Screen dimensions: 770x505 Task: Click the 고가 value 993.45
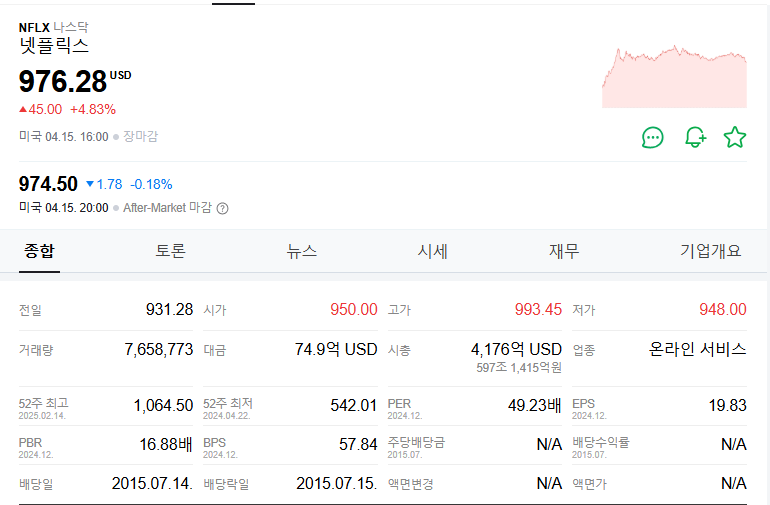point(538,309)
